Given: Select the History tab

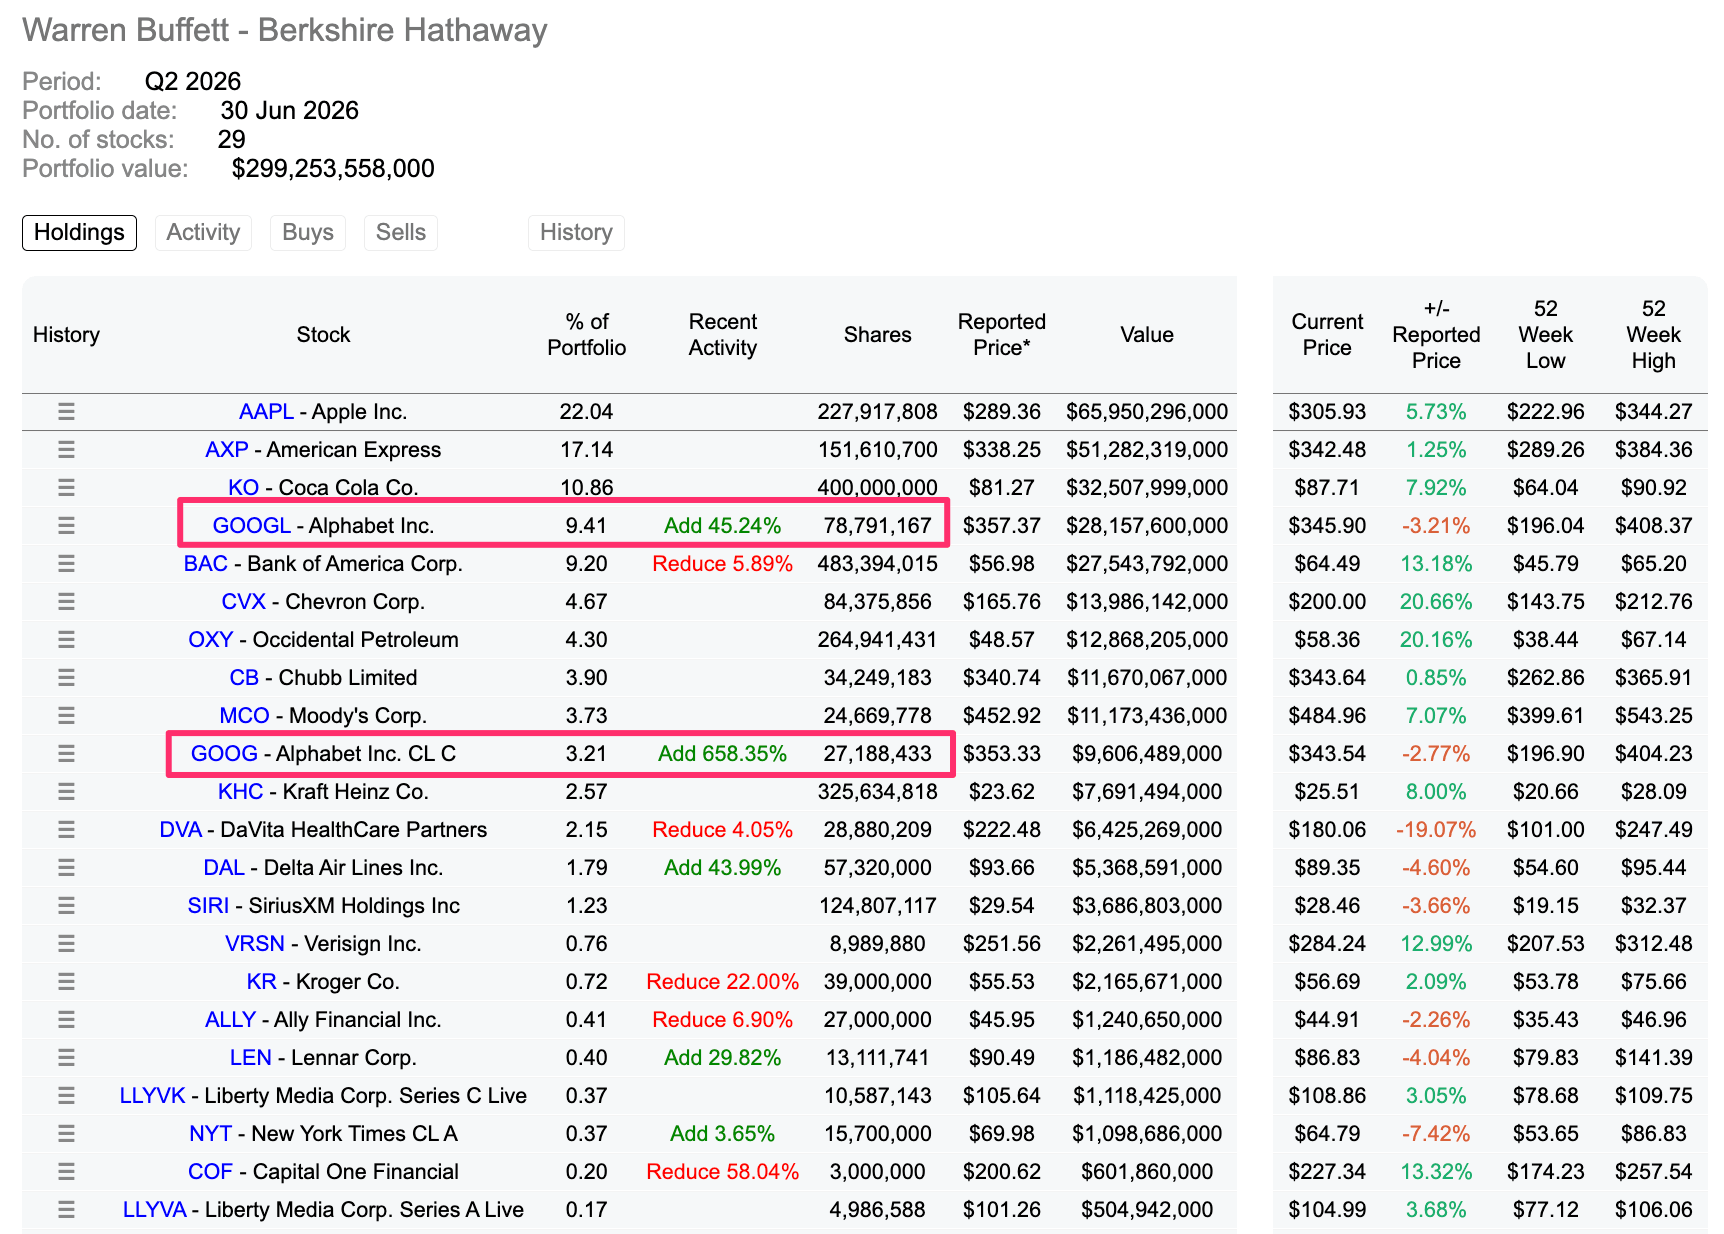Looking at the screenshot, I should (576, 232).
